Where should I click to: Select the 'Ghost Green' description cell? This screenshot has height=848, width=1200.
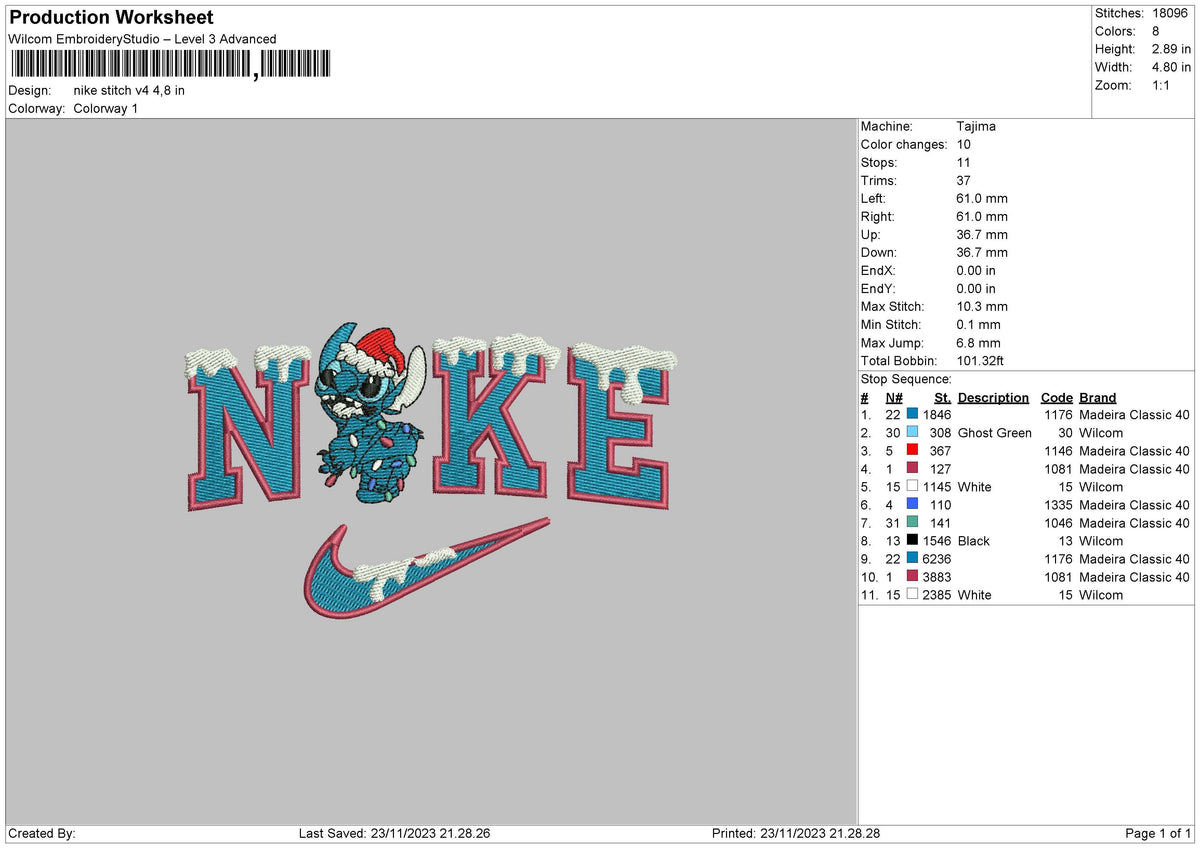[x=995, y=433]
